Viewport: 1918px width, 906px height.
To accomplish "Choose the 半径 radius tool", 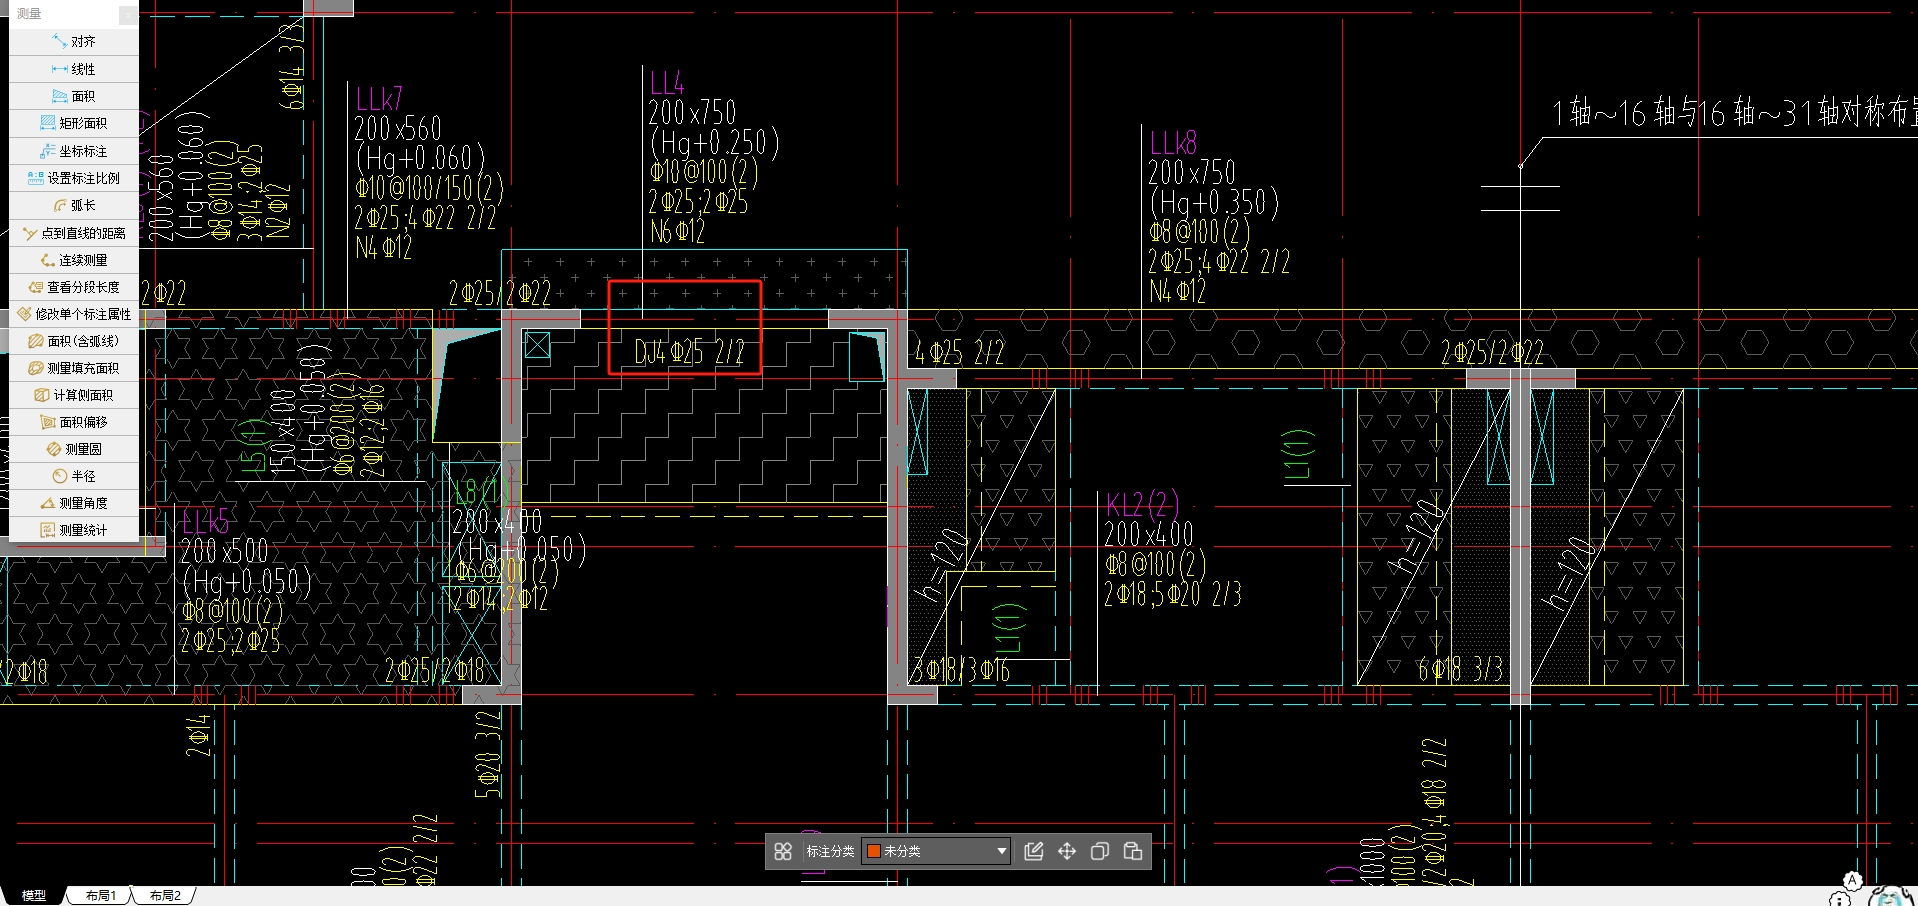I will [x=74, y=476].
